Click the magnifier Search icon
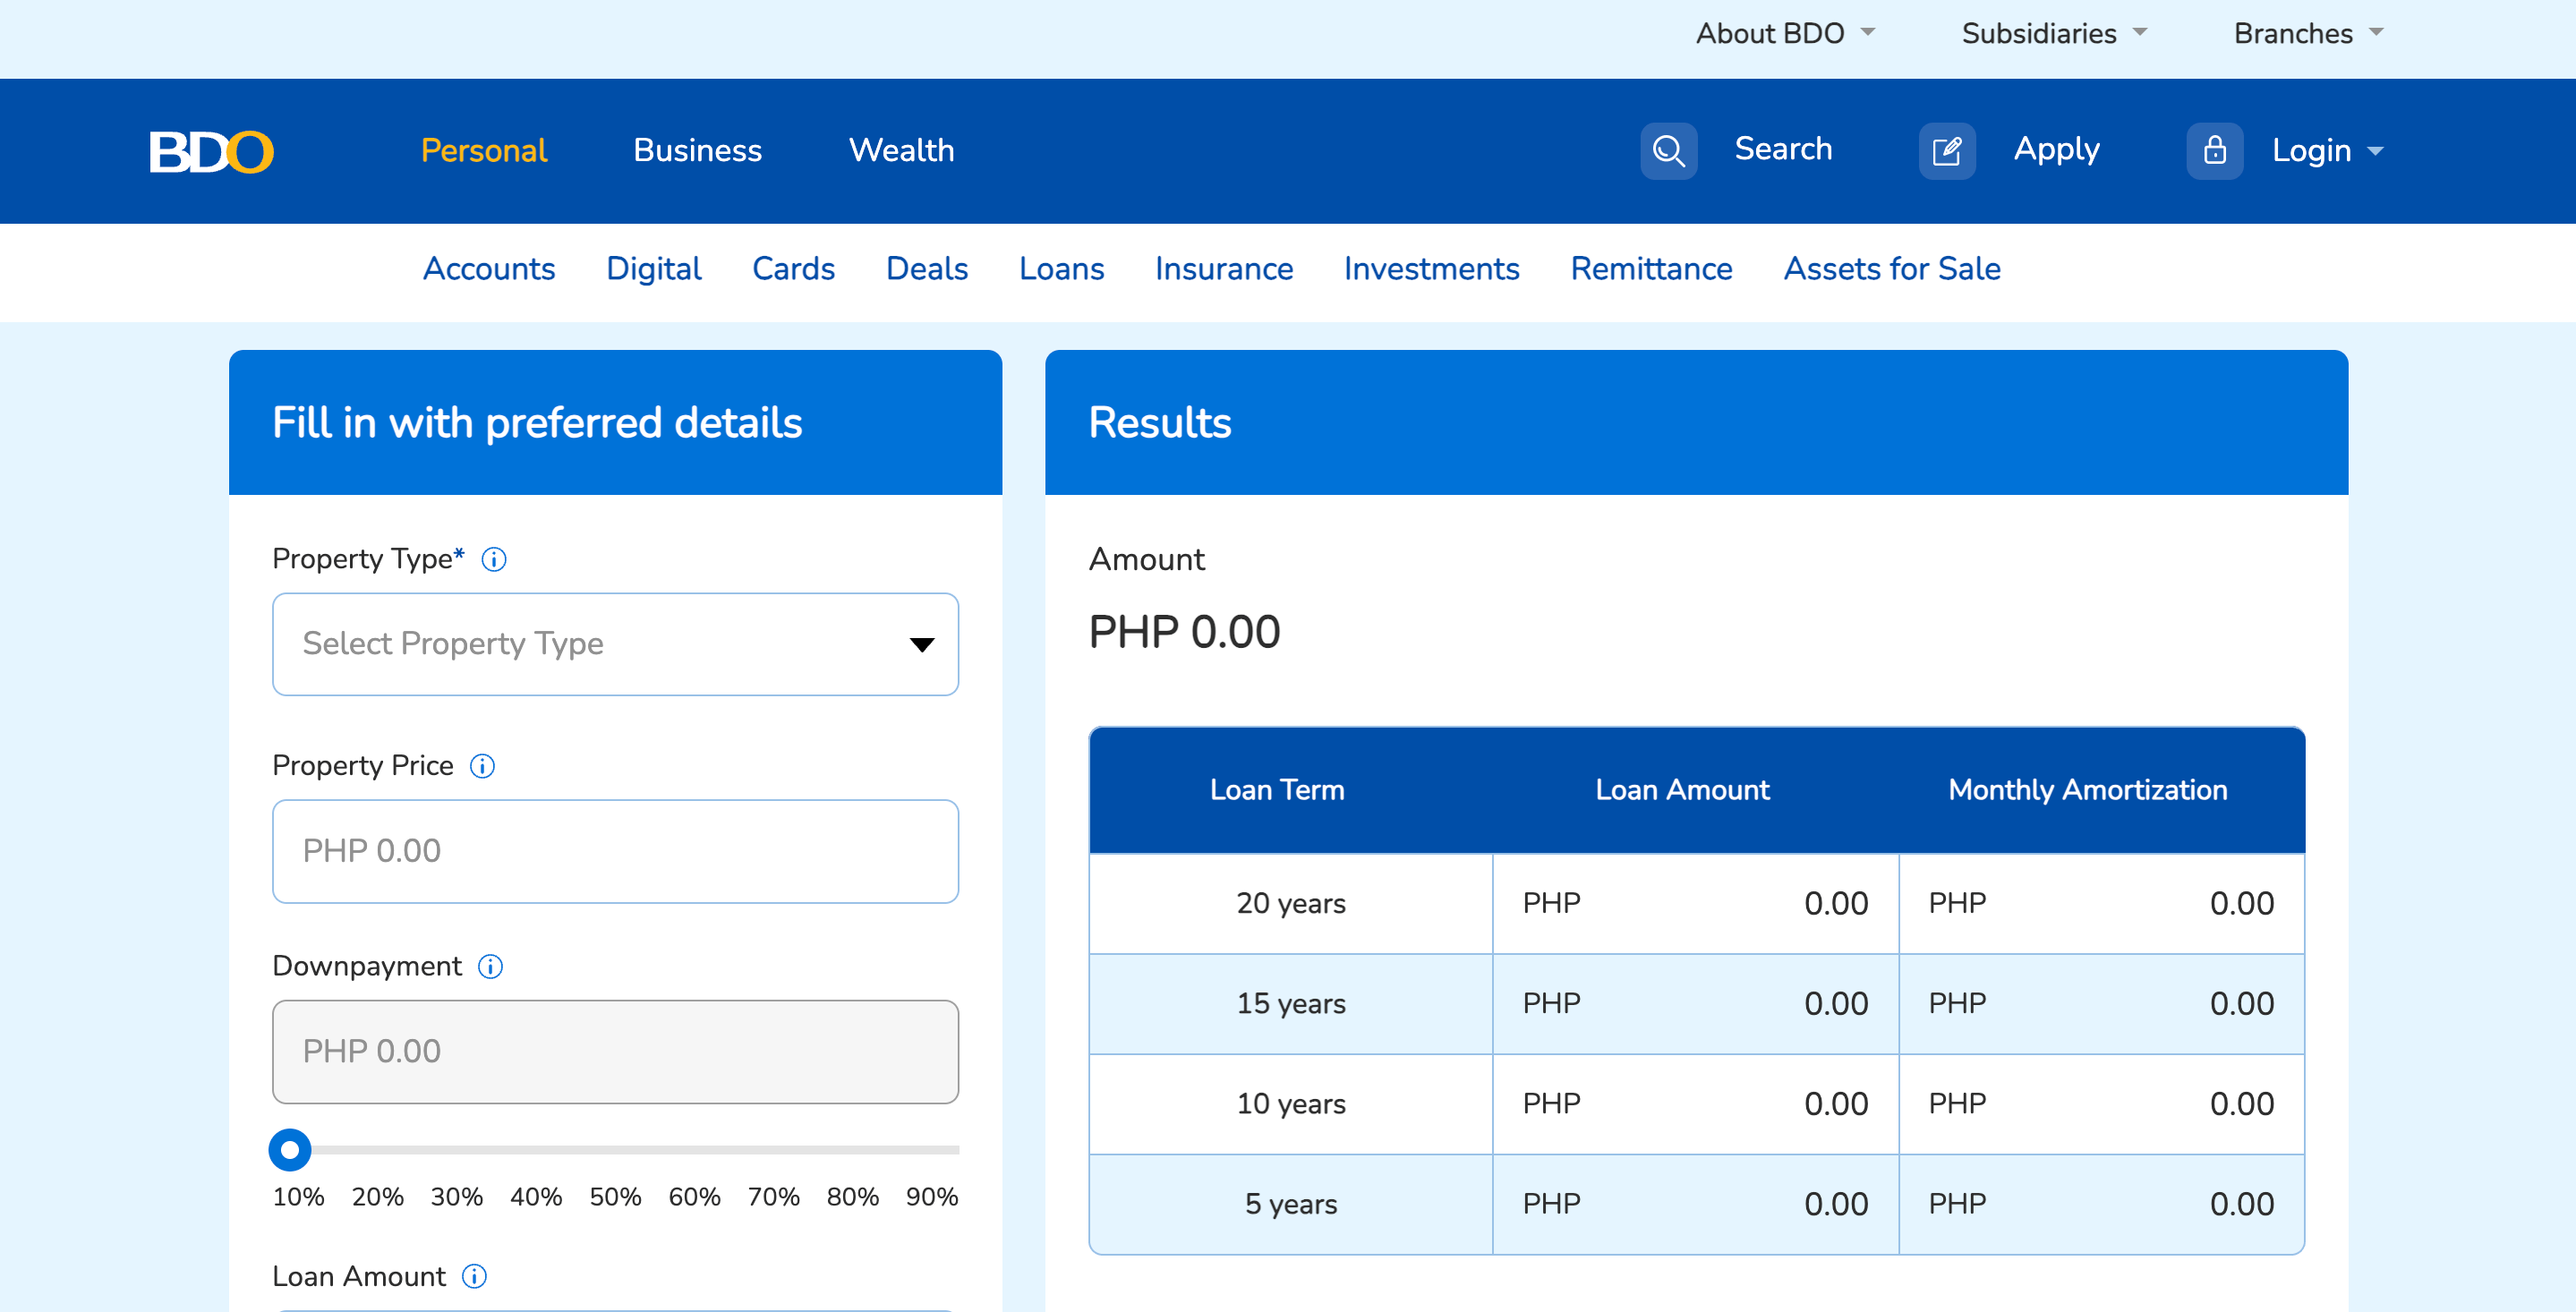2576x1312 pixels. pos(1668,151)
